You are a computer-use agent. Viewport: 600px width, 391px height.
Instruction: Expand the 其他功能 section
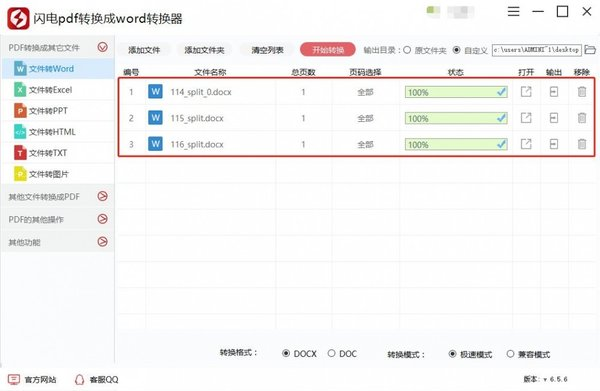click(103, 242)
